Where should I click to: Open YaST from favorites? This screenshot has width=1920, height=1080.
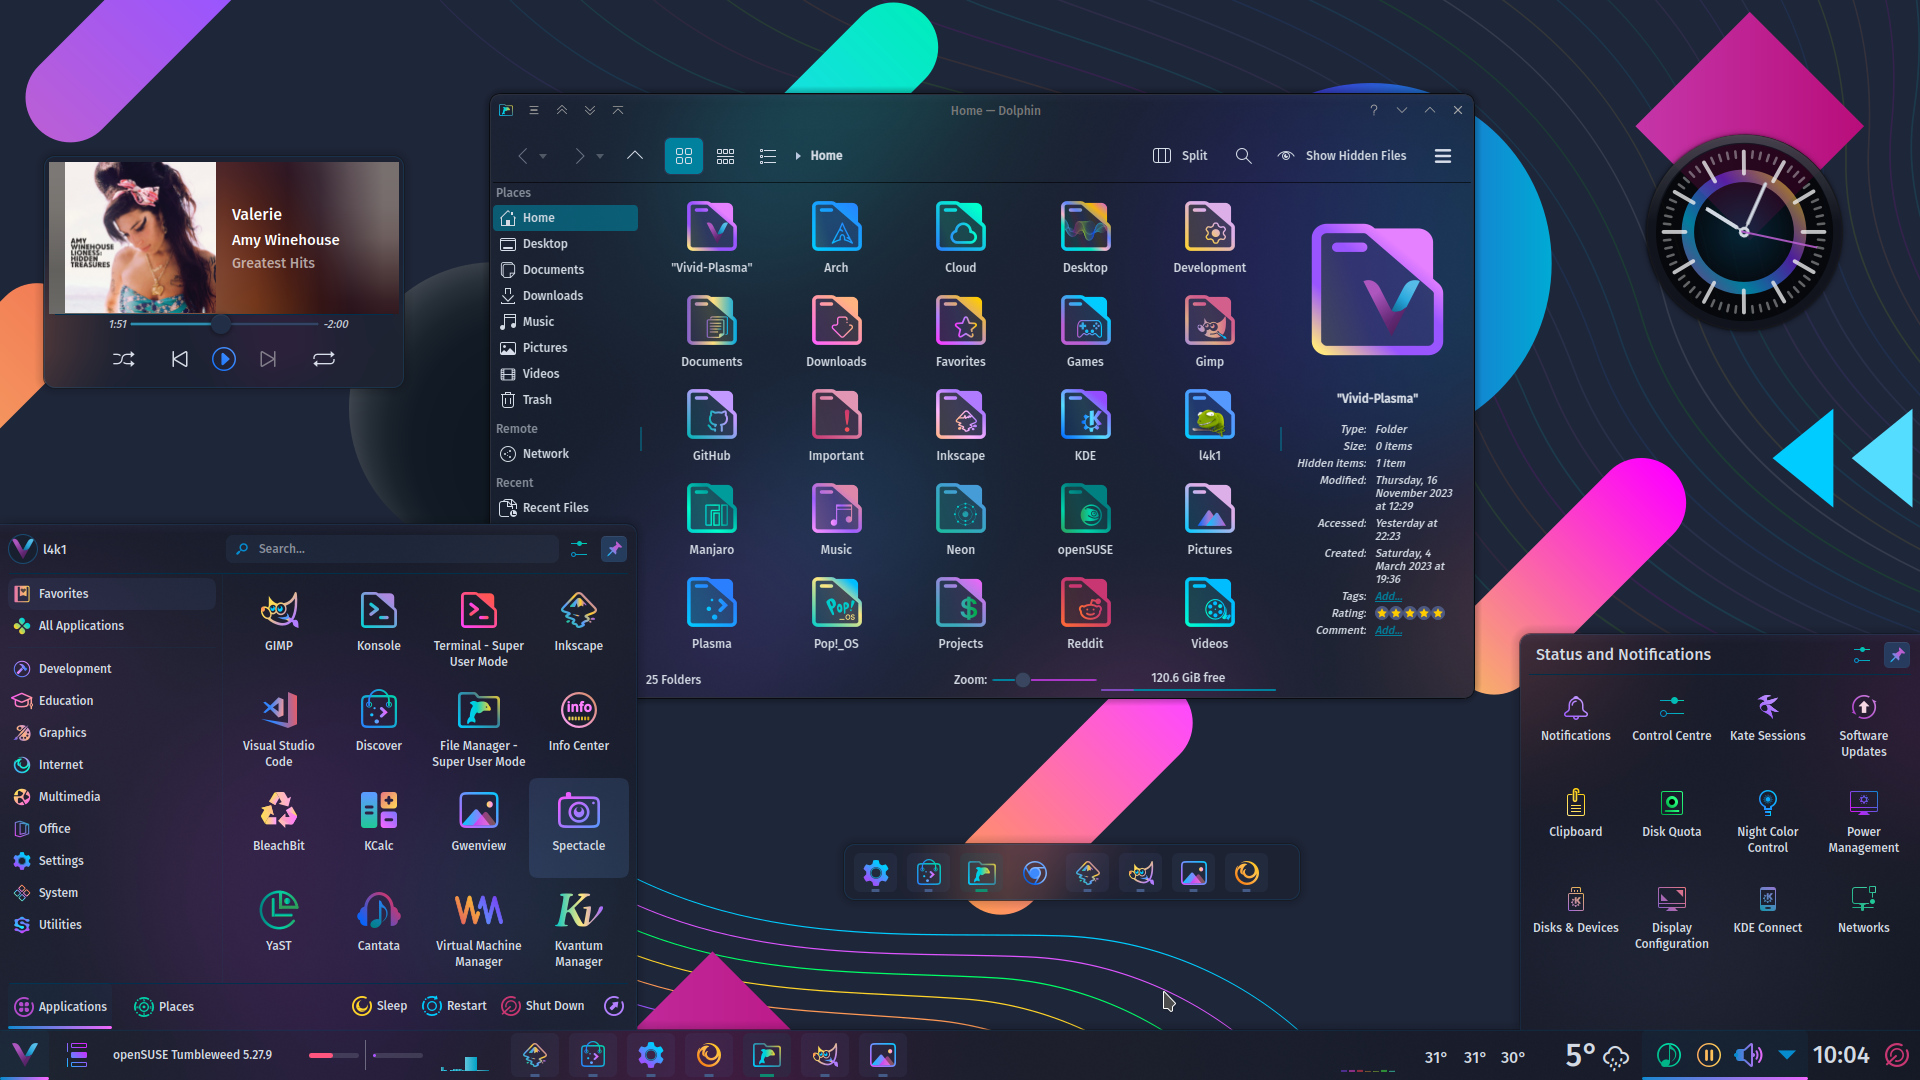point(279,922)
